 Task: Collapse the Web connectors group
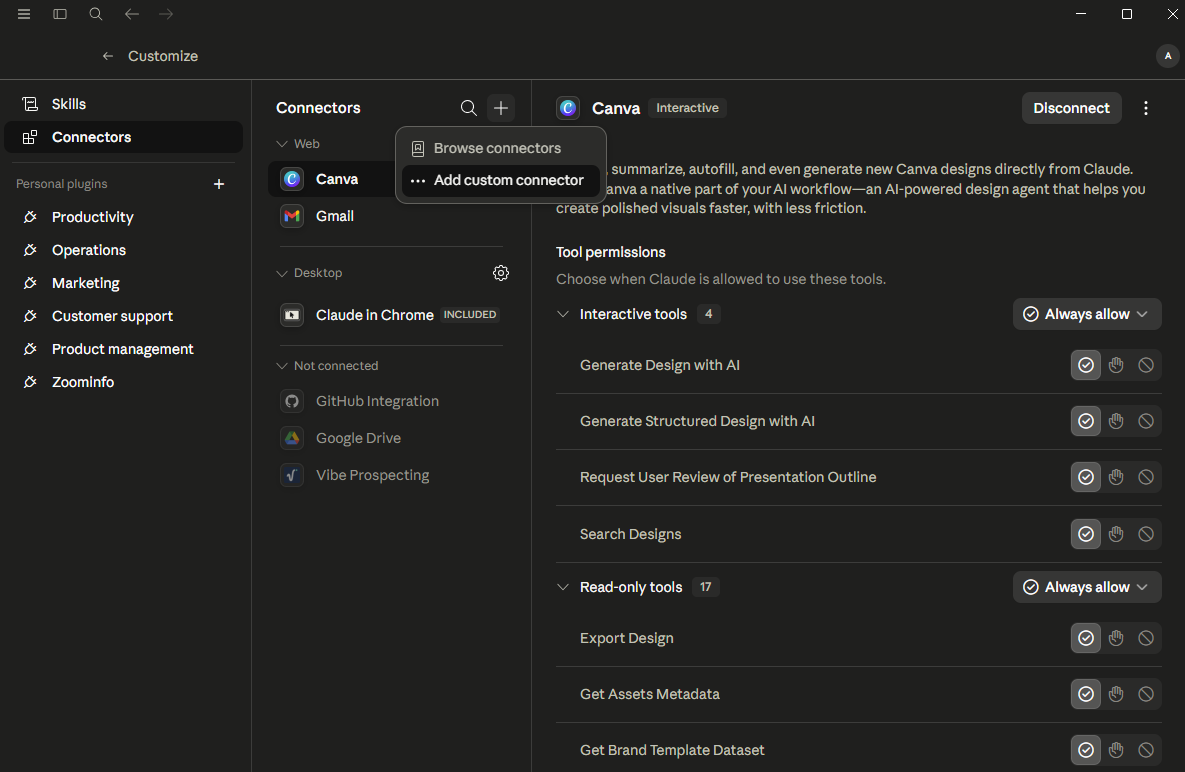tap(282, 144)
